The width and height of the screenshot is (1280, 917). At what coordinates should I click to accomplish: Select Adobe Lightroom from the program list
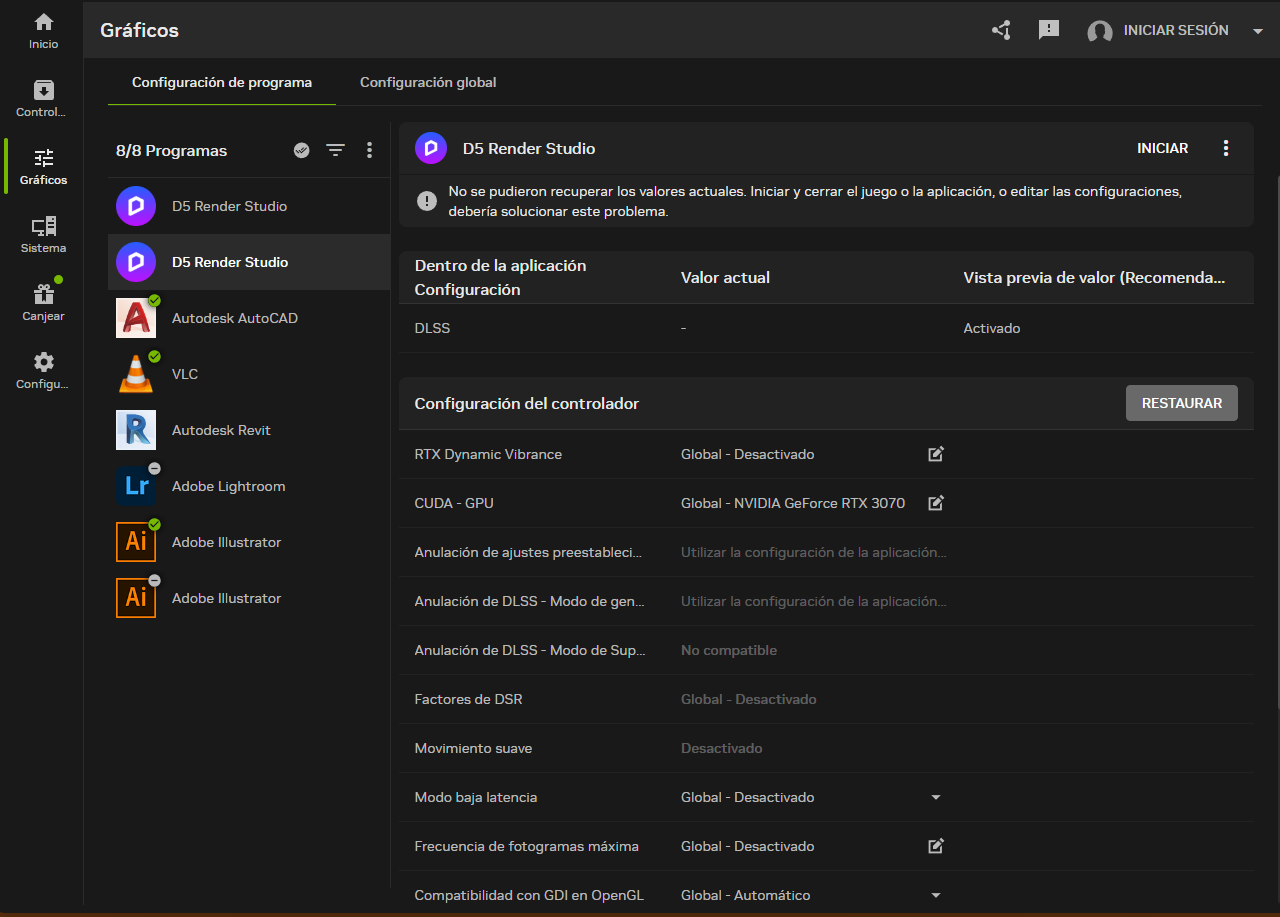tap(228, 486)
